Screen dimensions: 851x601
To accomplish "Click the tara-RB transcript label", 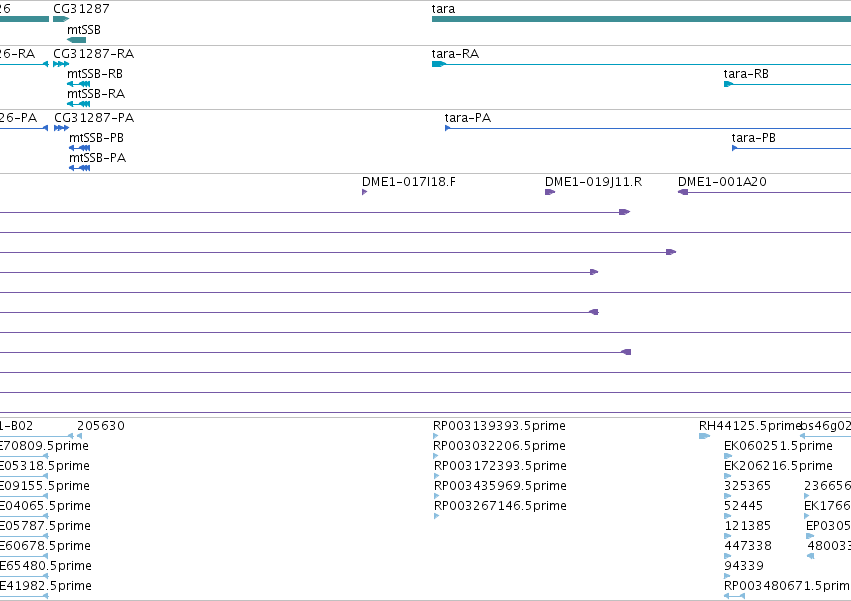I will tap(746, 74).
